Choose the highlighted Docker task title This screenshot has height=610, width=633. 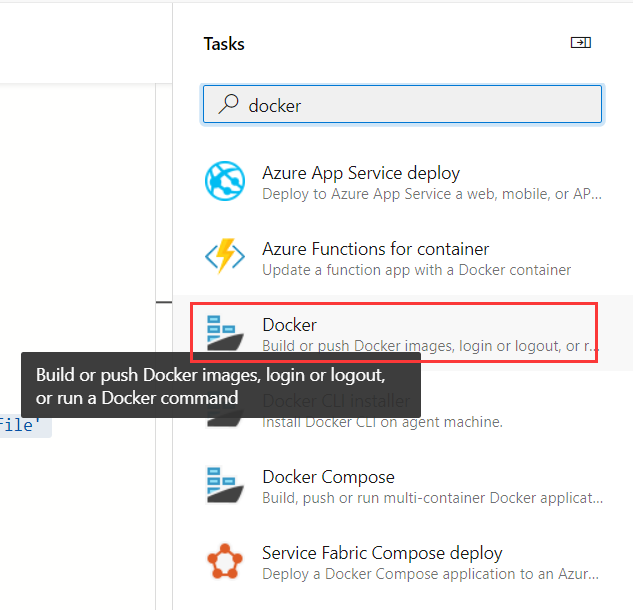(289, 325)
